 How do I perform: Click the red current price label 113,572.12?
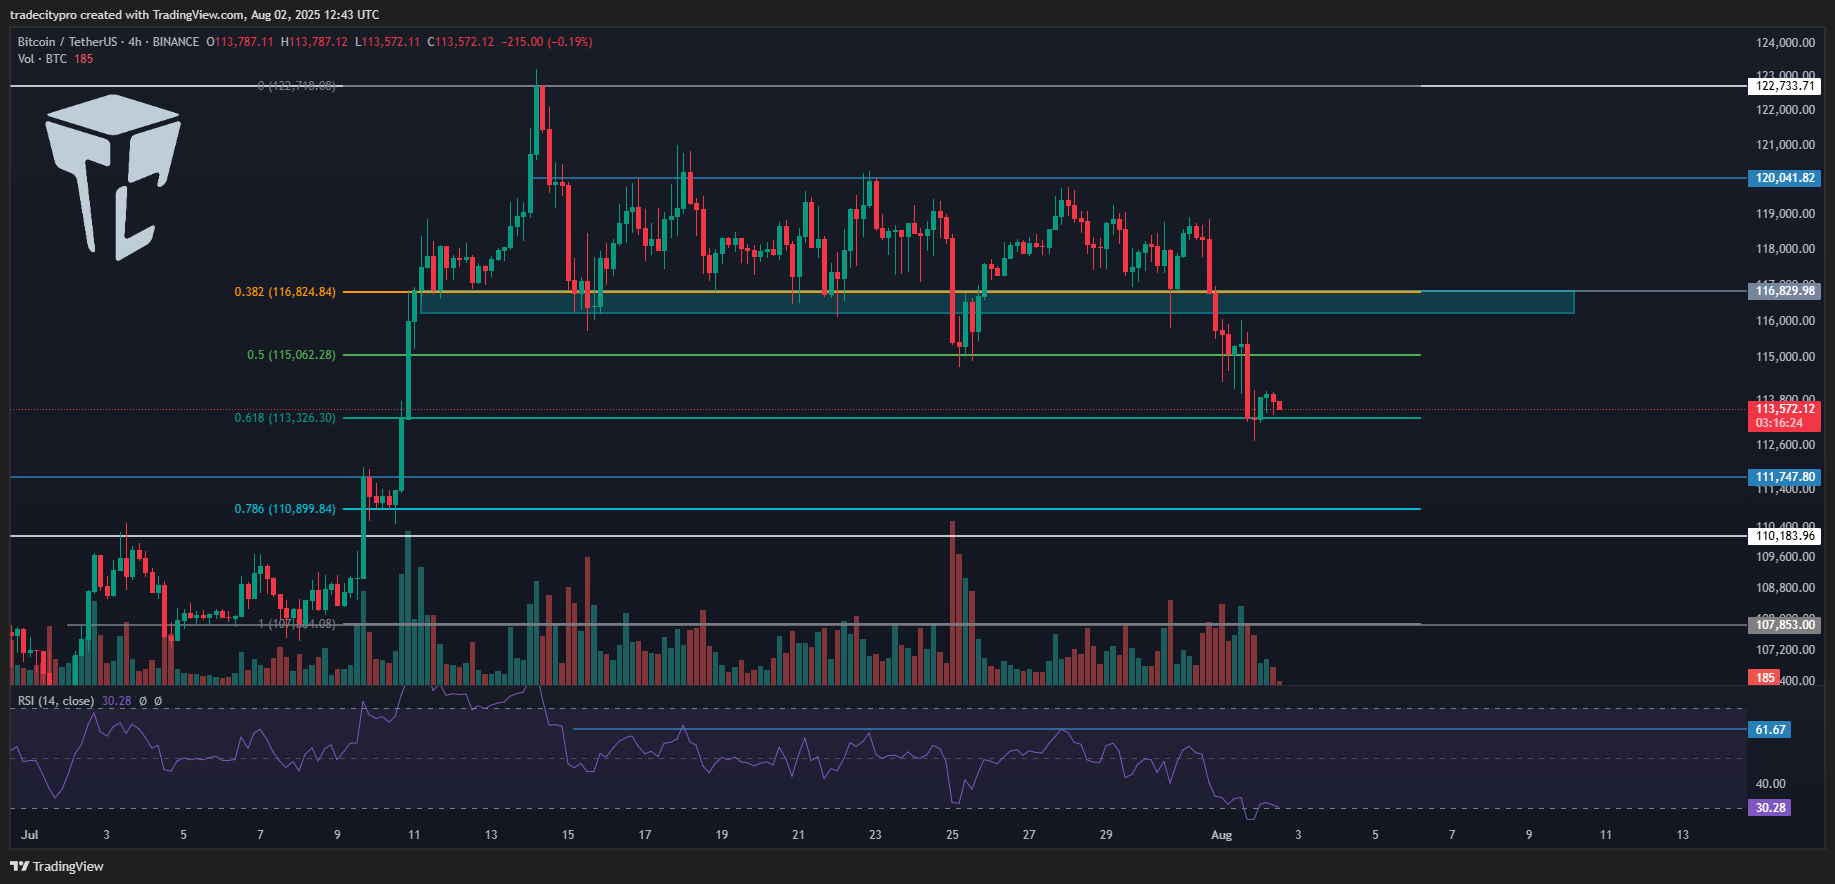pyautogui.click(x=1784, y=409)
